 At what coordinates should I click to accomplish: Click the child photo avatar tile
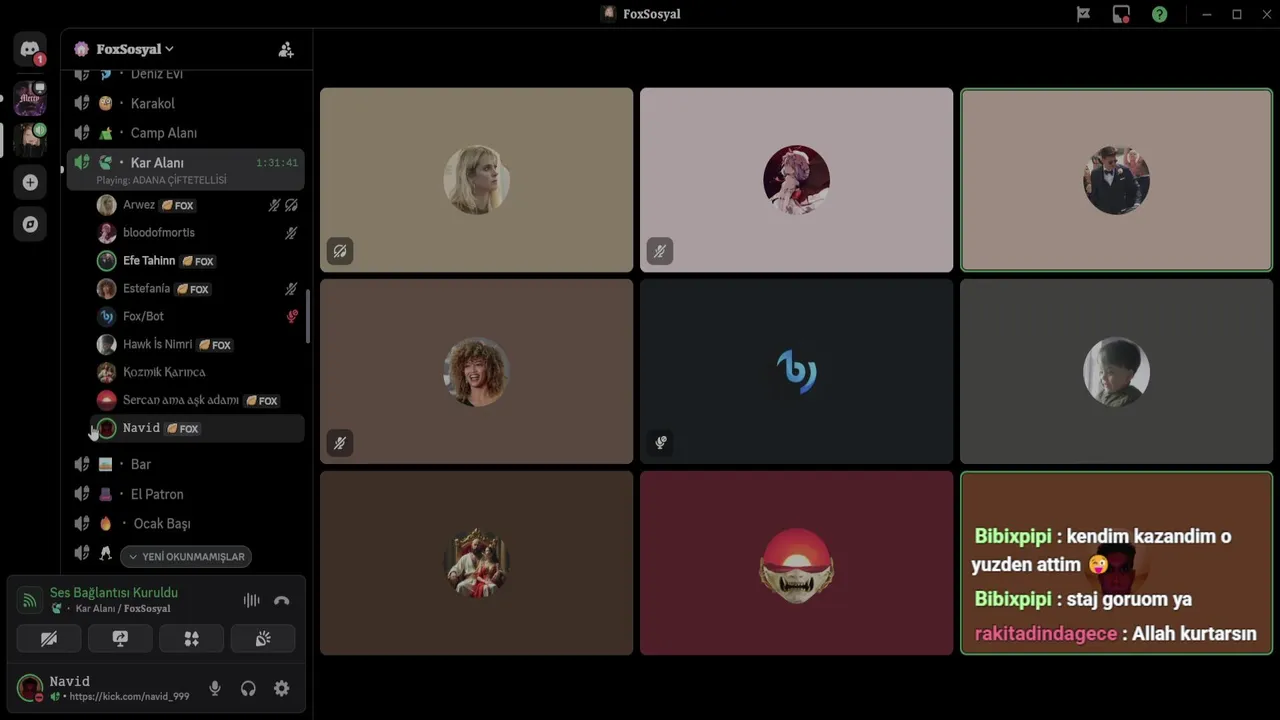click(x=1117, y=371)
